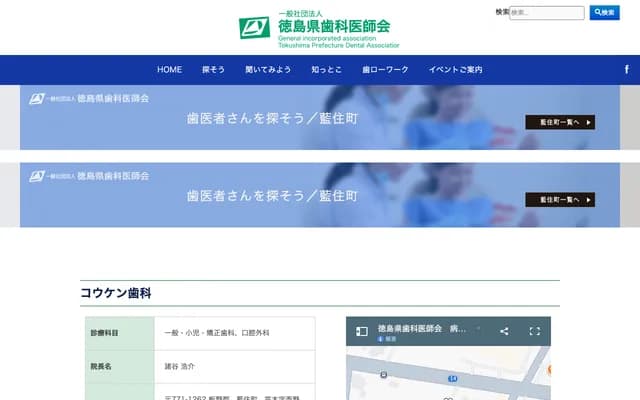Focus the 検索 search input field
The image size is (640, 400).
click(547, 13)
